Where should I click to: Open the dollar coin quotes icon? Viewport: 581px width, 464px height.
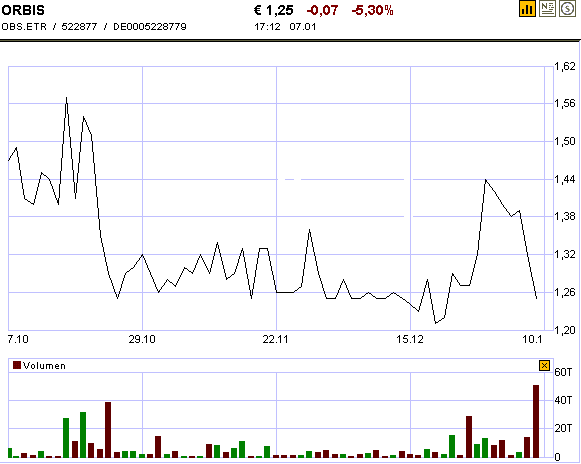click(x=567, y=9)
